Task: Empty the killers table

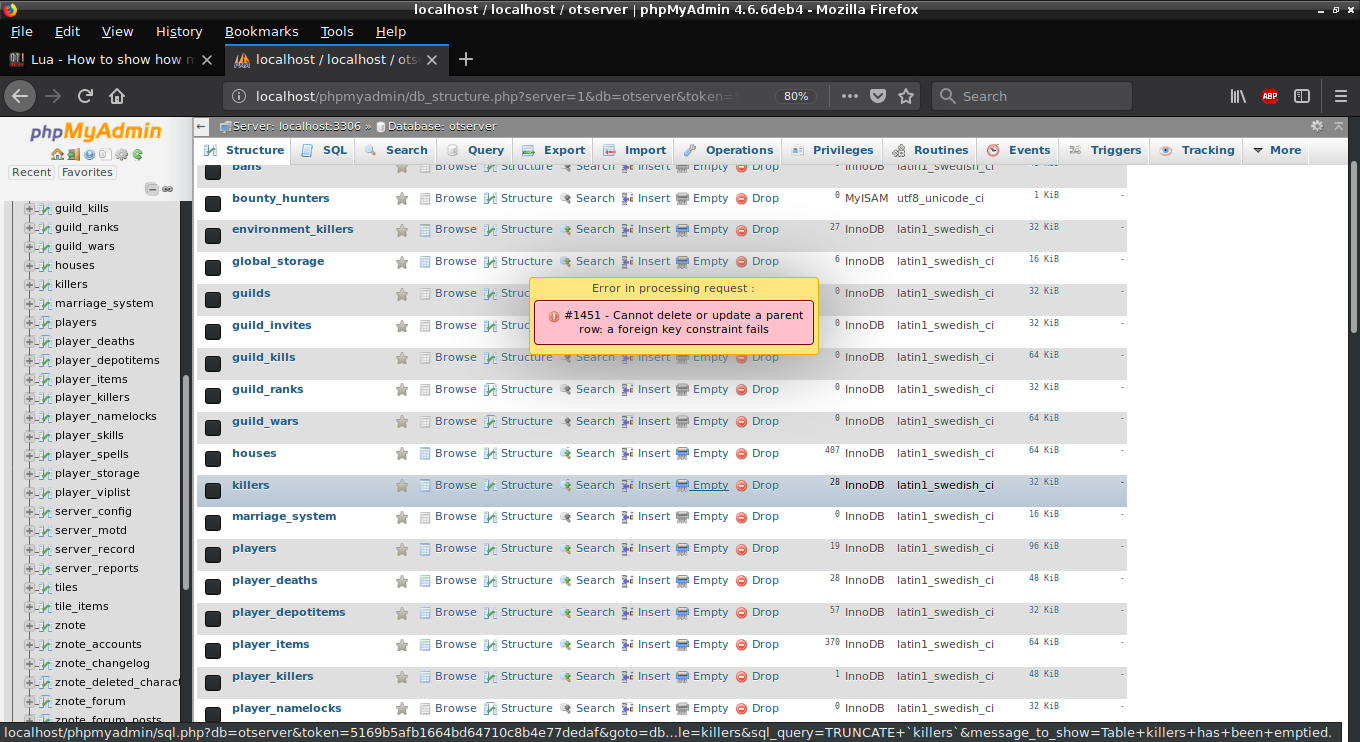Action: [702, 485]
